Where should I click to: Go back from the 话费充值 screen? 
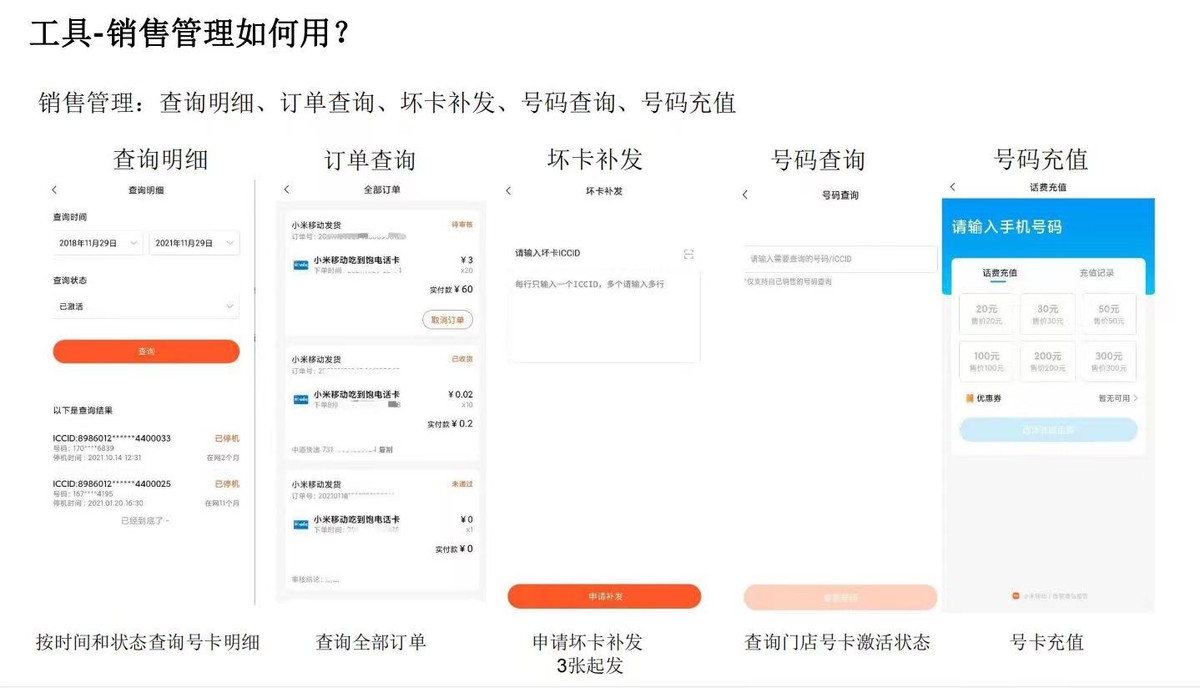click(953, 187)
